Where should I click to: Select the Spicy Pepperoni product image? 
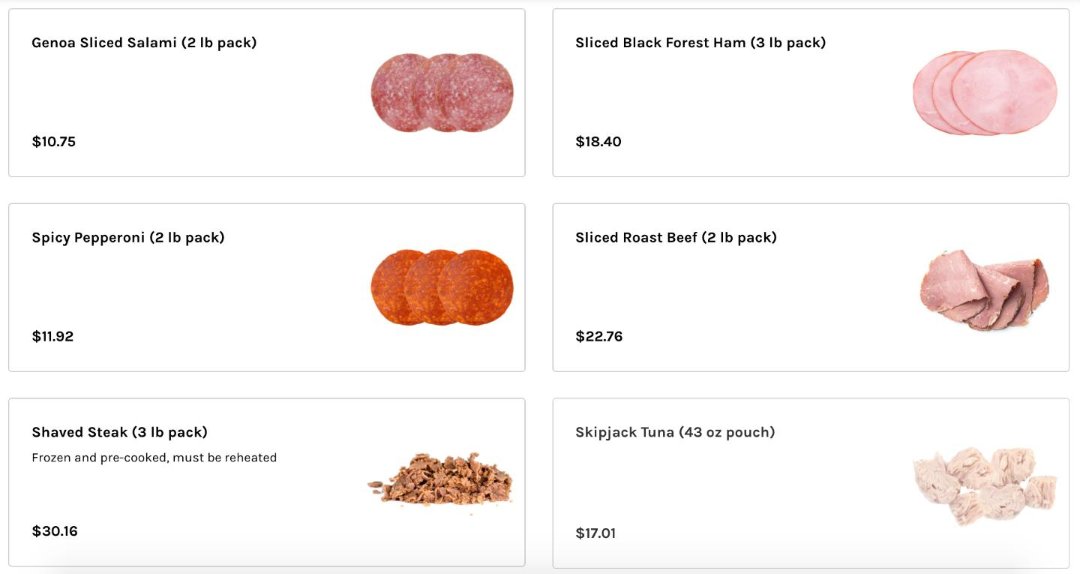(x=442, y=287)
